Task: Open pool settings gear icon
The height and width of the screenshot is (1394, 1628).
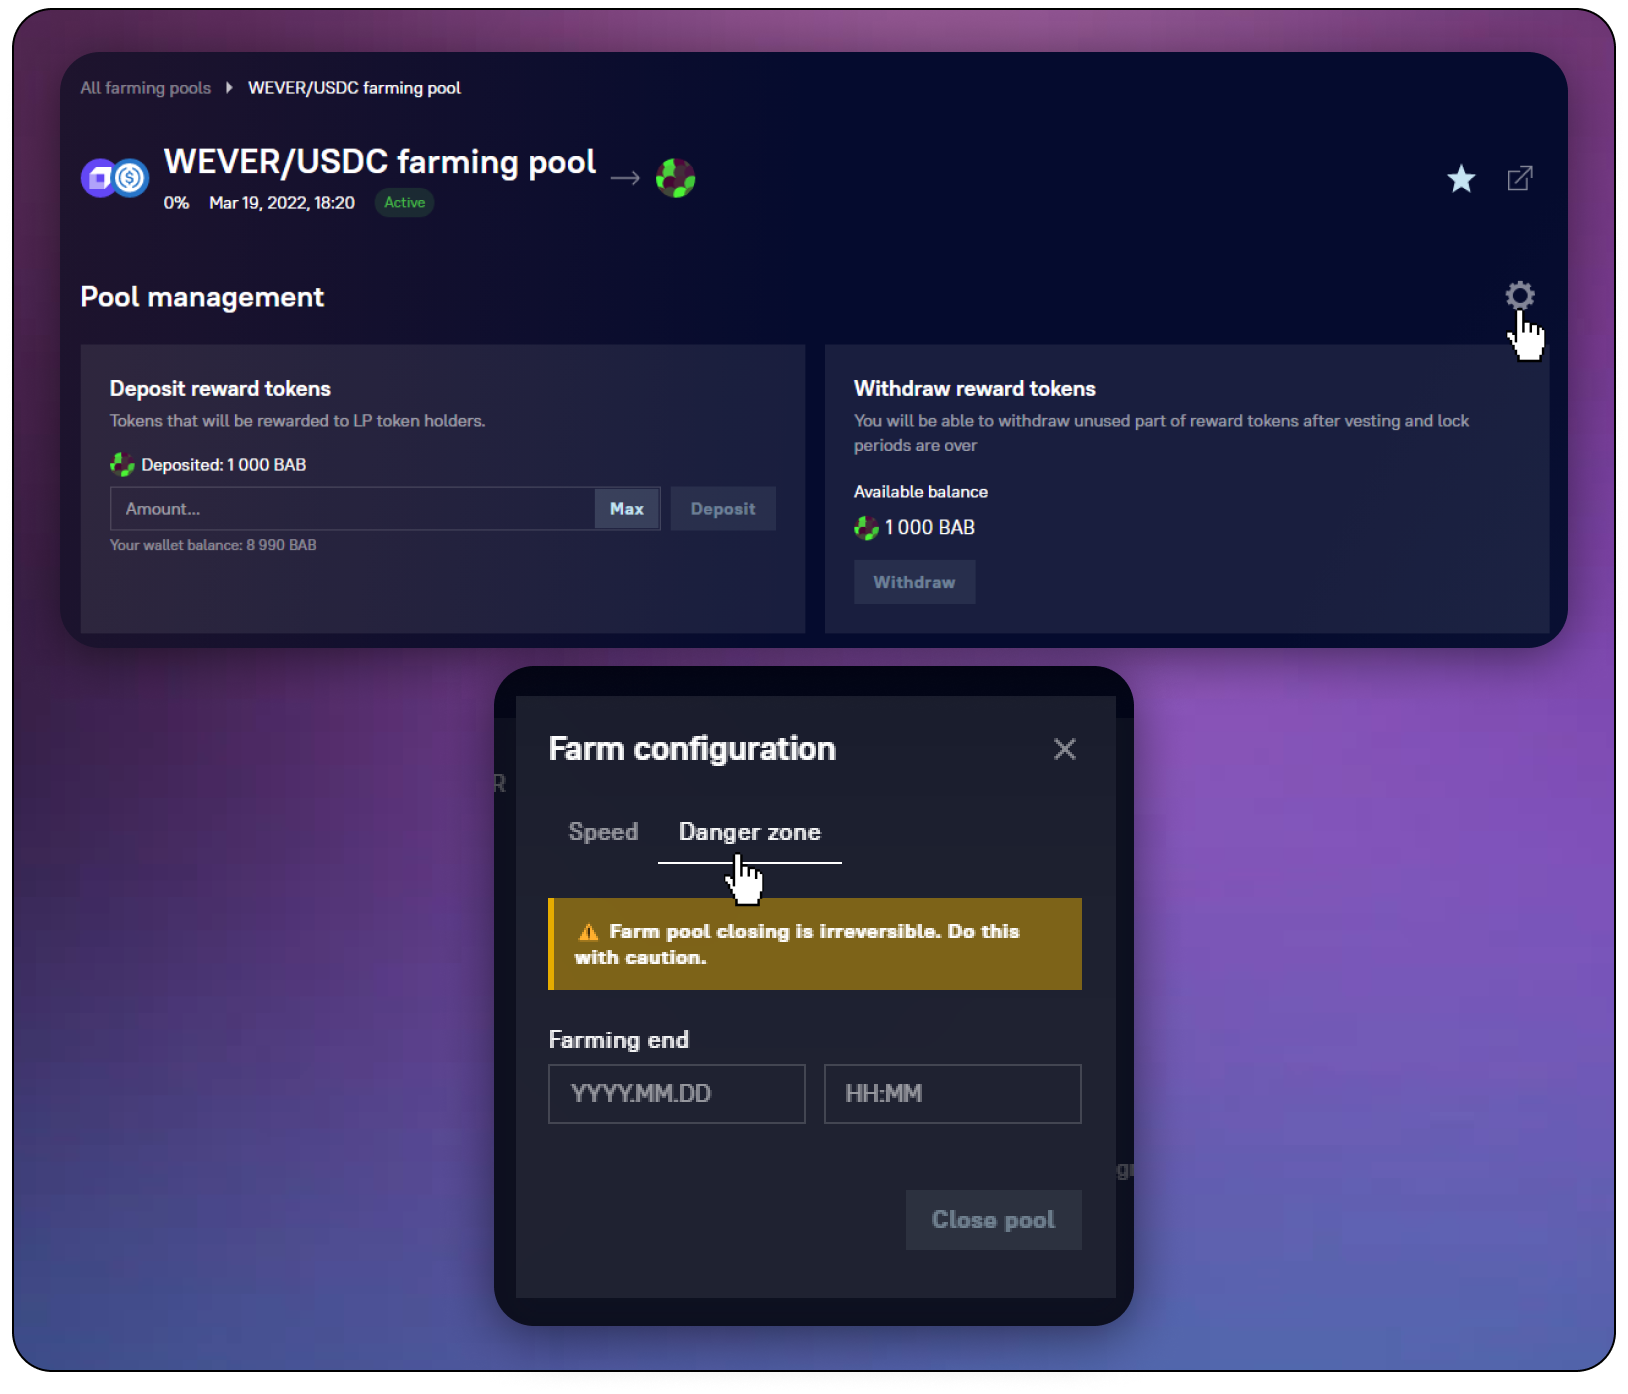Action: point(1519,295)
